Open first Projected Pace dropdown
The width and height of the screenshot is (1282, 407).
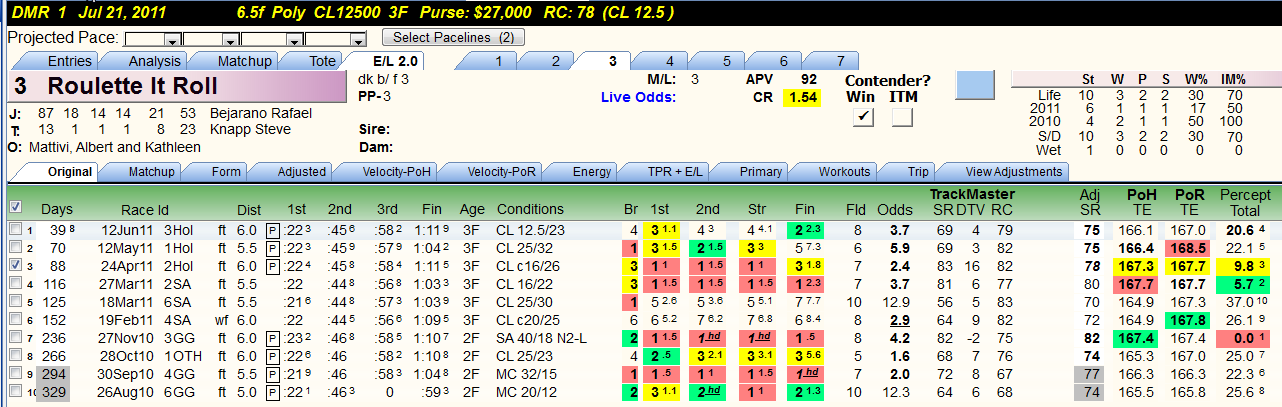coord(172,40)
